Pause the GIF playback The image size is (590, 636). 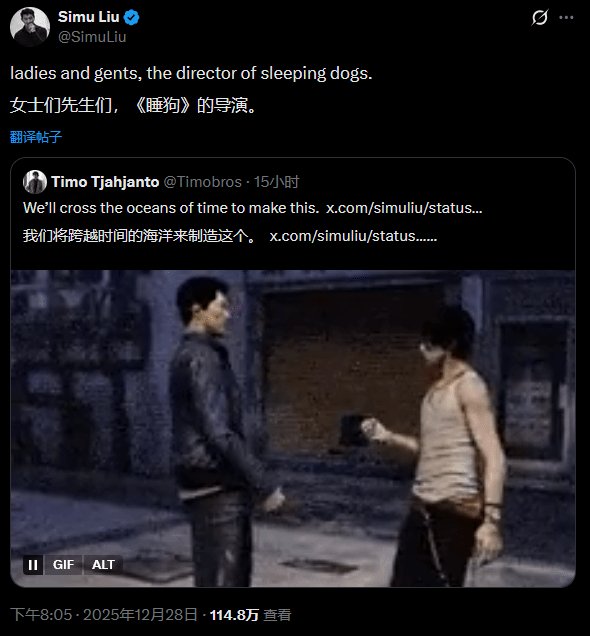point(33,565)
